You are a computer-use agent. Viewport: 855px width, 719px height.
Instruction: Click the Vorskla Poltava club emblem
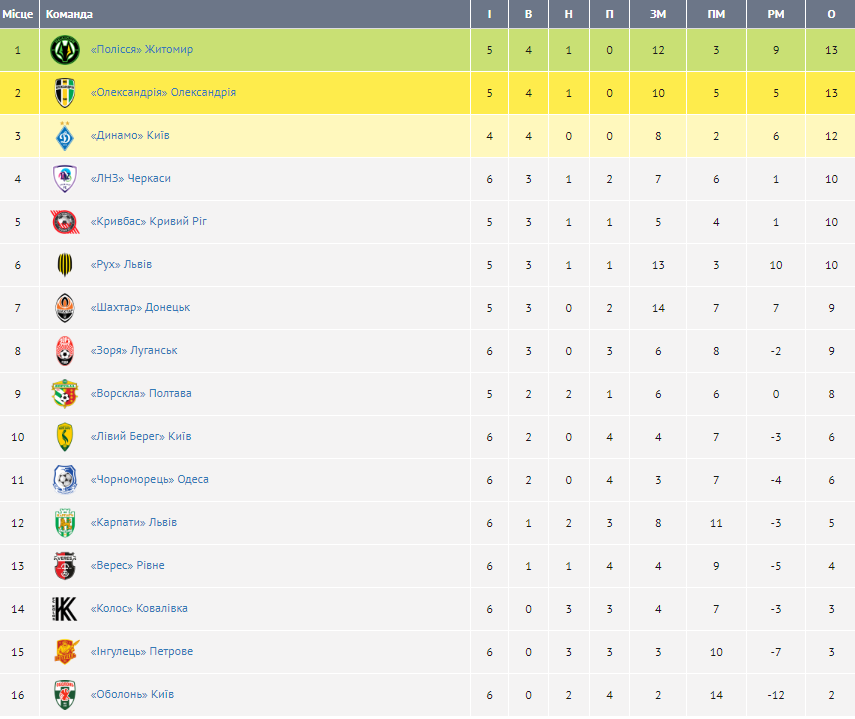tap(65, 393)
